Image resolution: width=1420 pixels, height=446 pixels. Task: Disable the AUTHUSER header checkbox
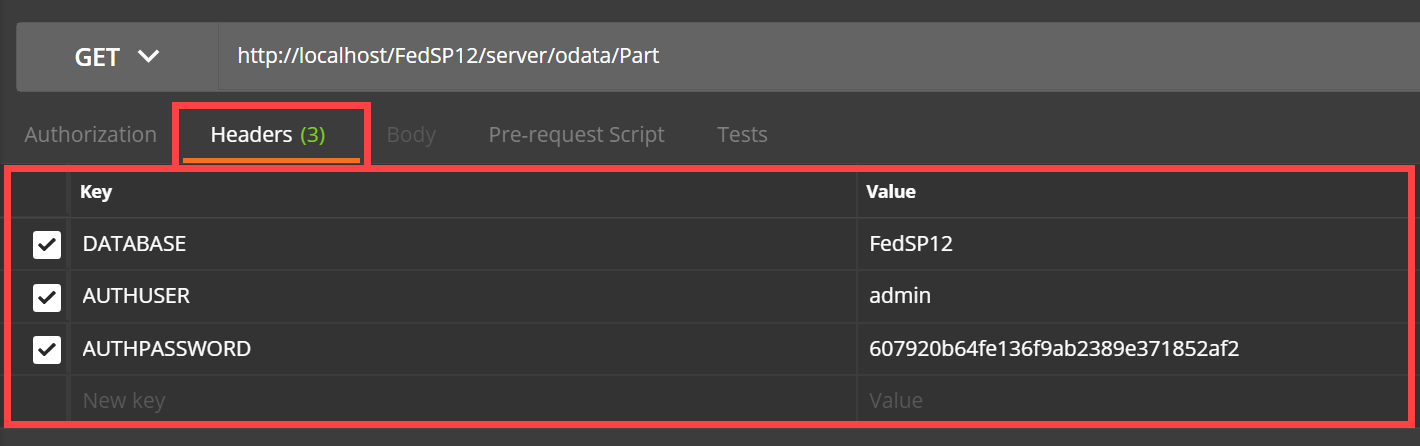click(x=47, y=297)
